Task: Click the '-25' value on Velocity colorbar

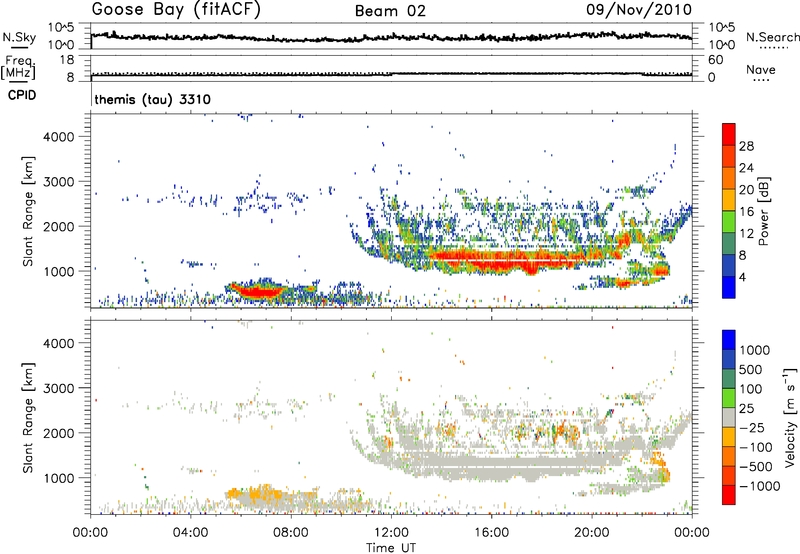Action: click(x=752, y=428)
